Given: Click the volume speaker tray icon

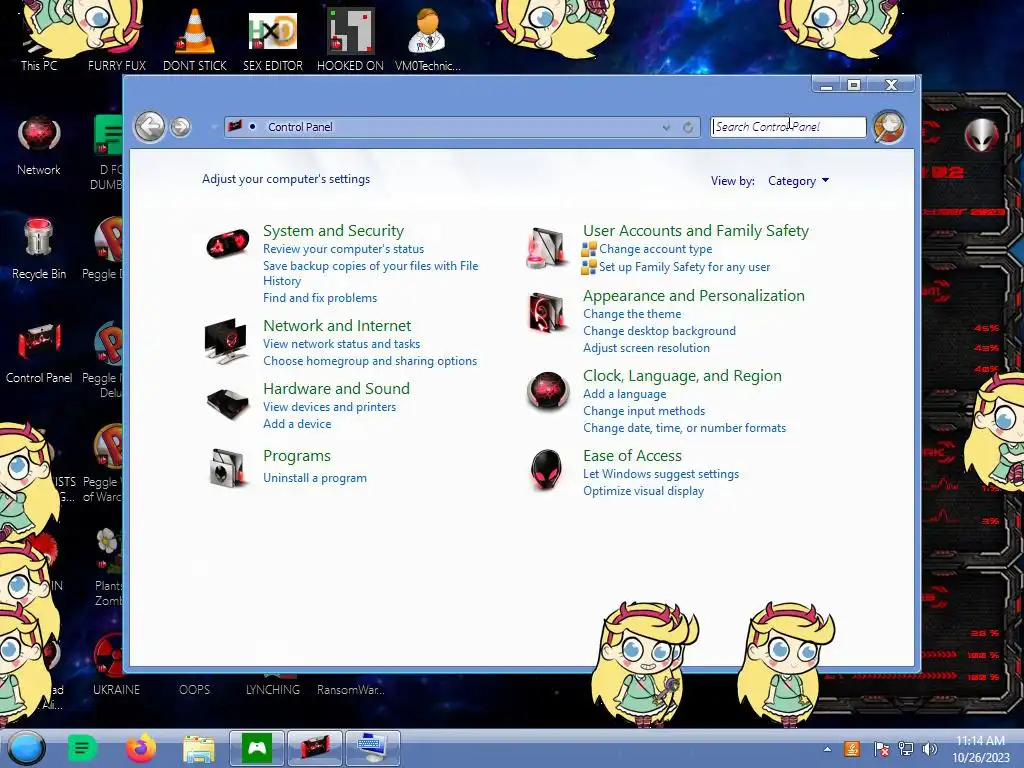Looking at the screenshot, I should click(929, 749).
